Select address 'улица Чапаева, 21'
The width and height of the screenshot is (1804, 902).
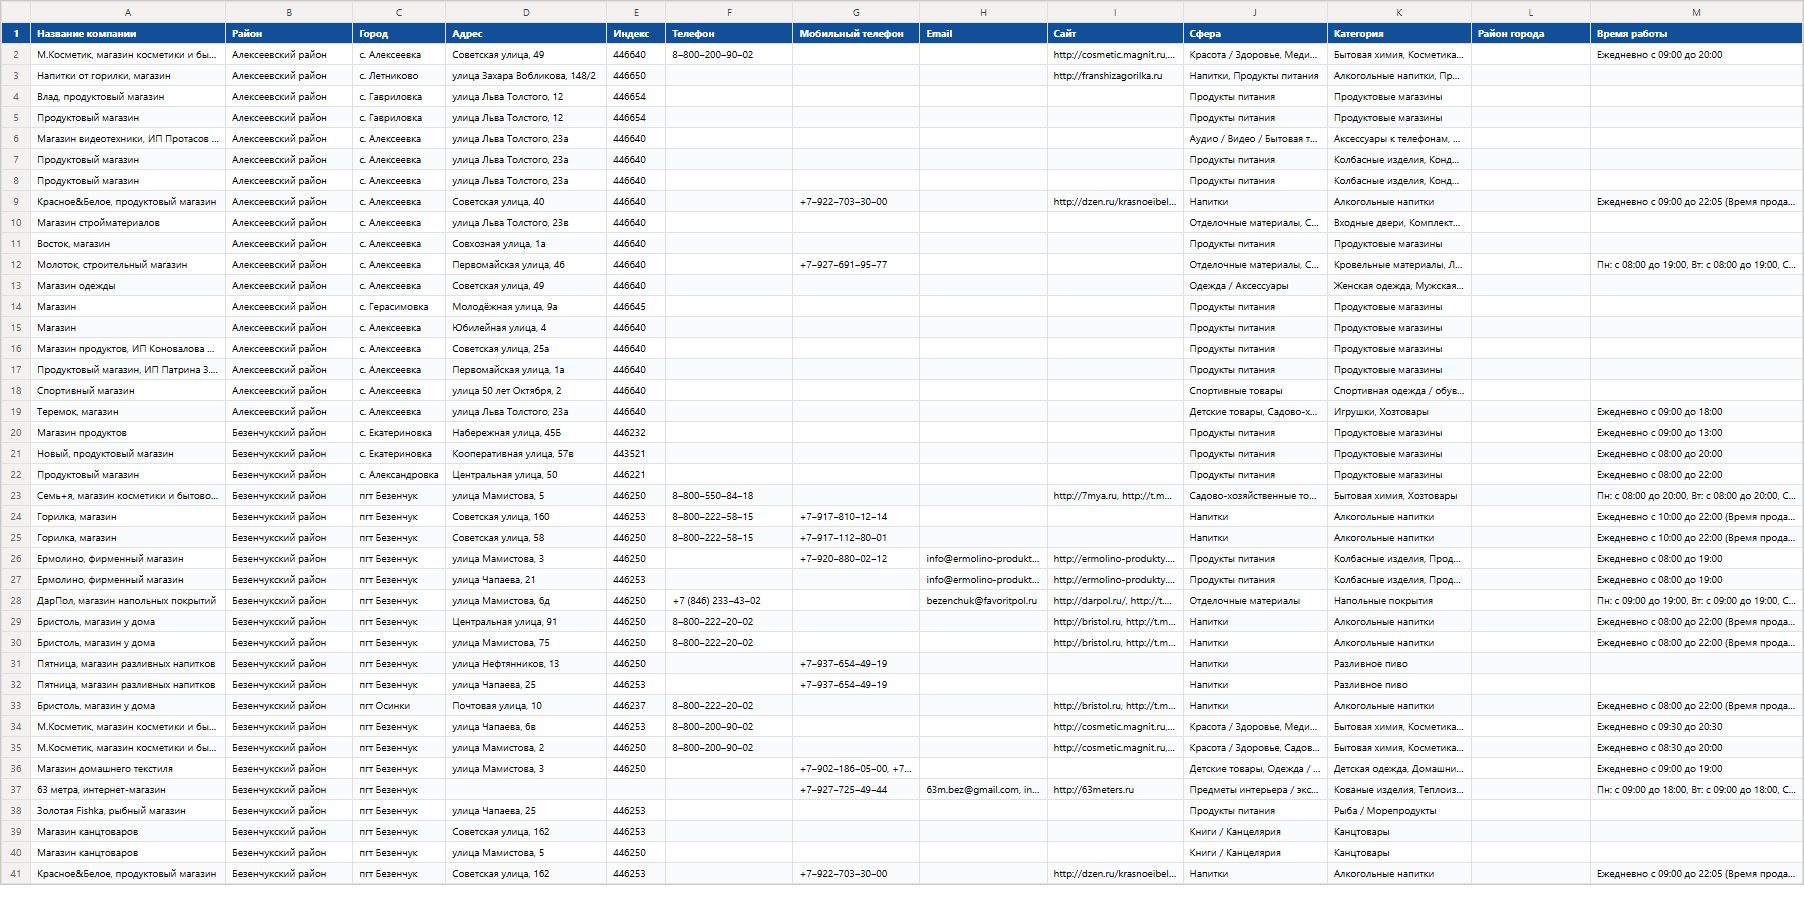[x=526, y=580]
